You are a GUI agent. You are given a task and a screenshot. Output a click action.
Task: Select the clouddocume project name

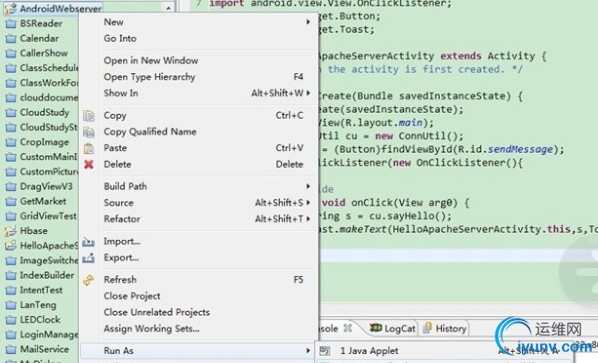click(x=49, y=98)
